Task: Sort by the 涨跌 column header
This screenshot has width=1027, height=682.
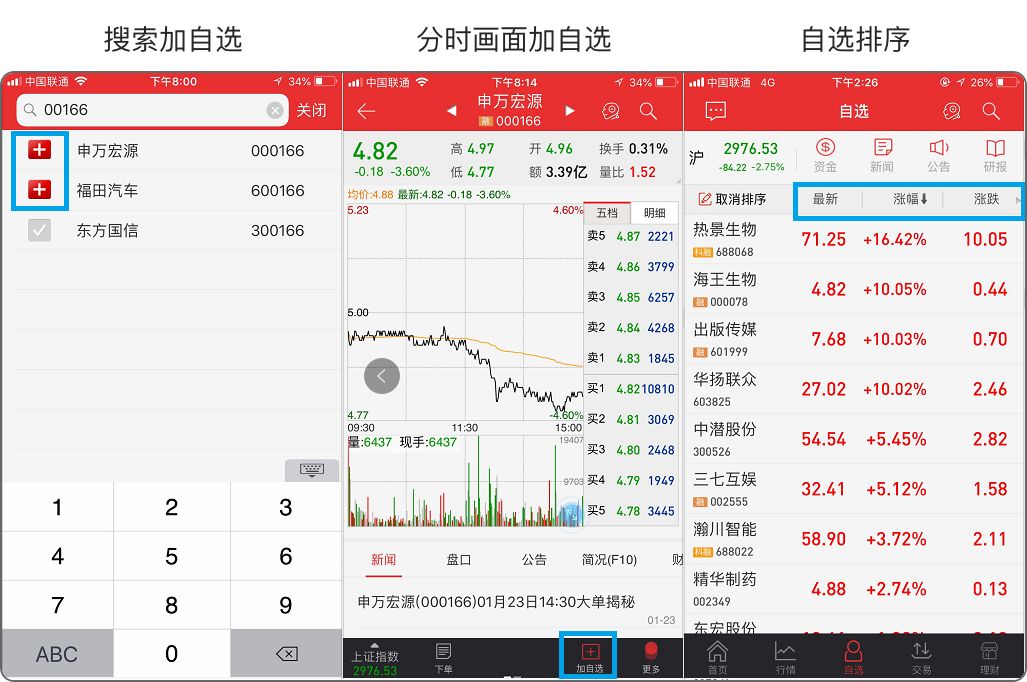Action: 986,199
